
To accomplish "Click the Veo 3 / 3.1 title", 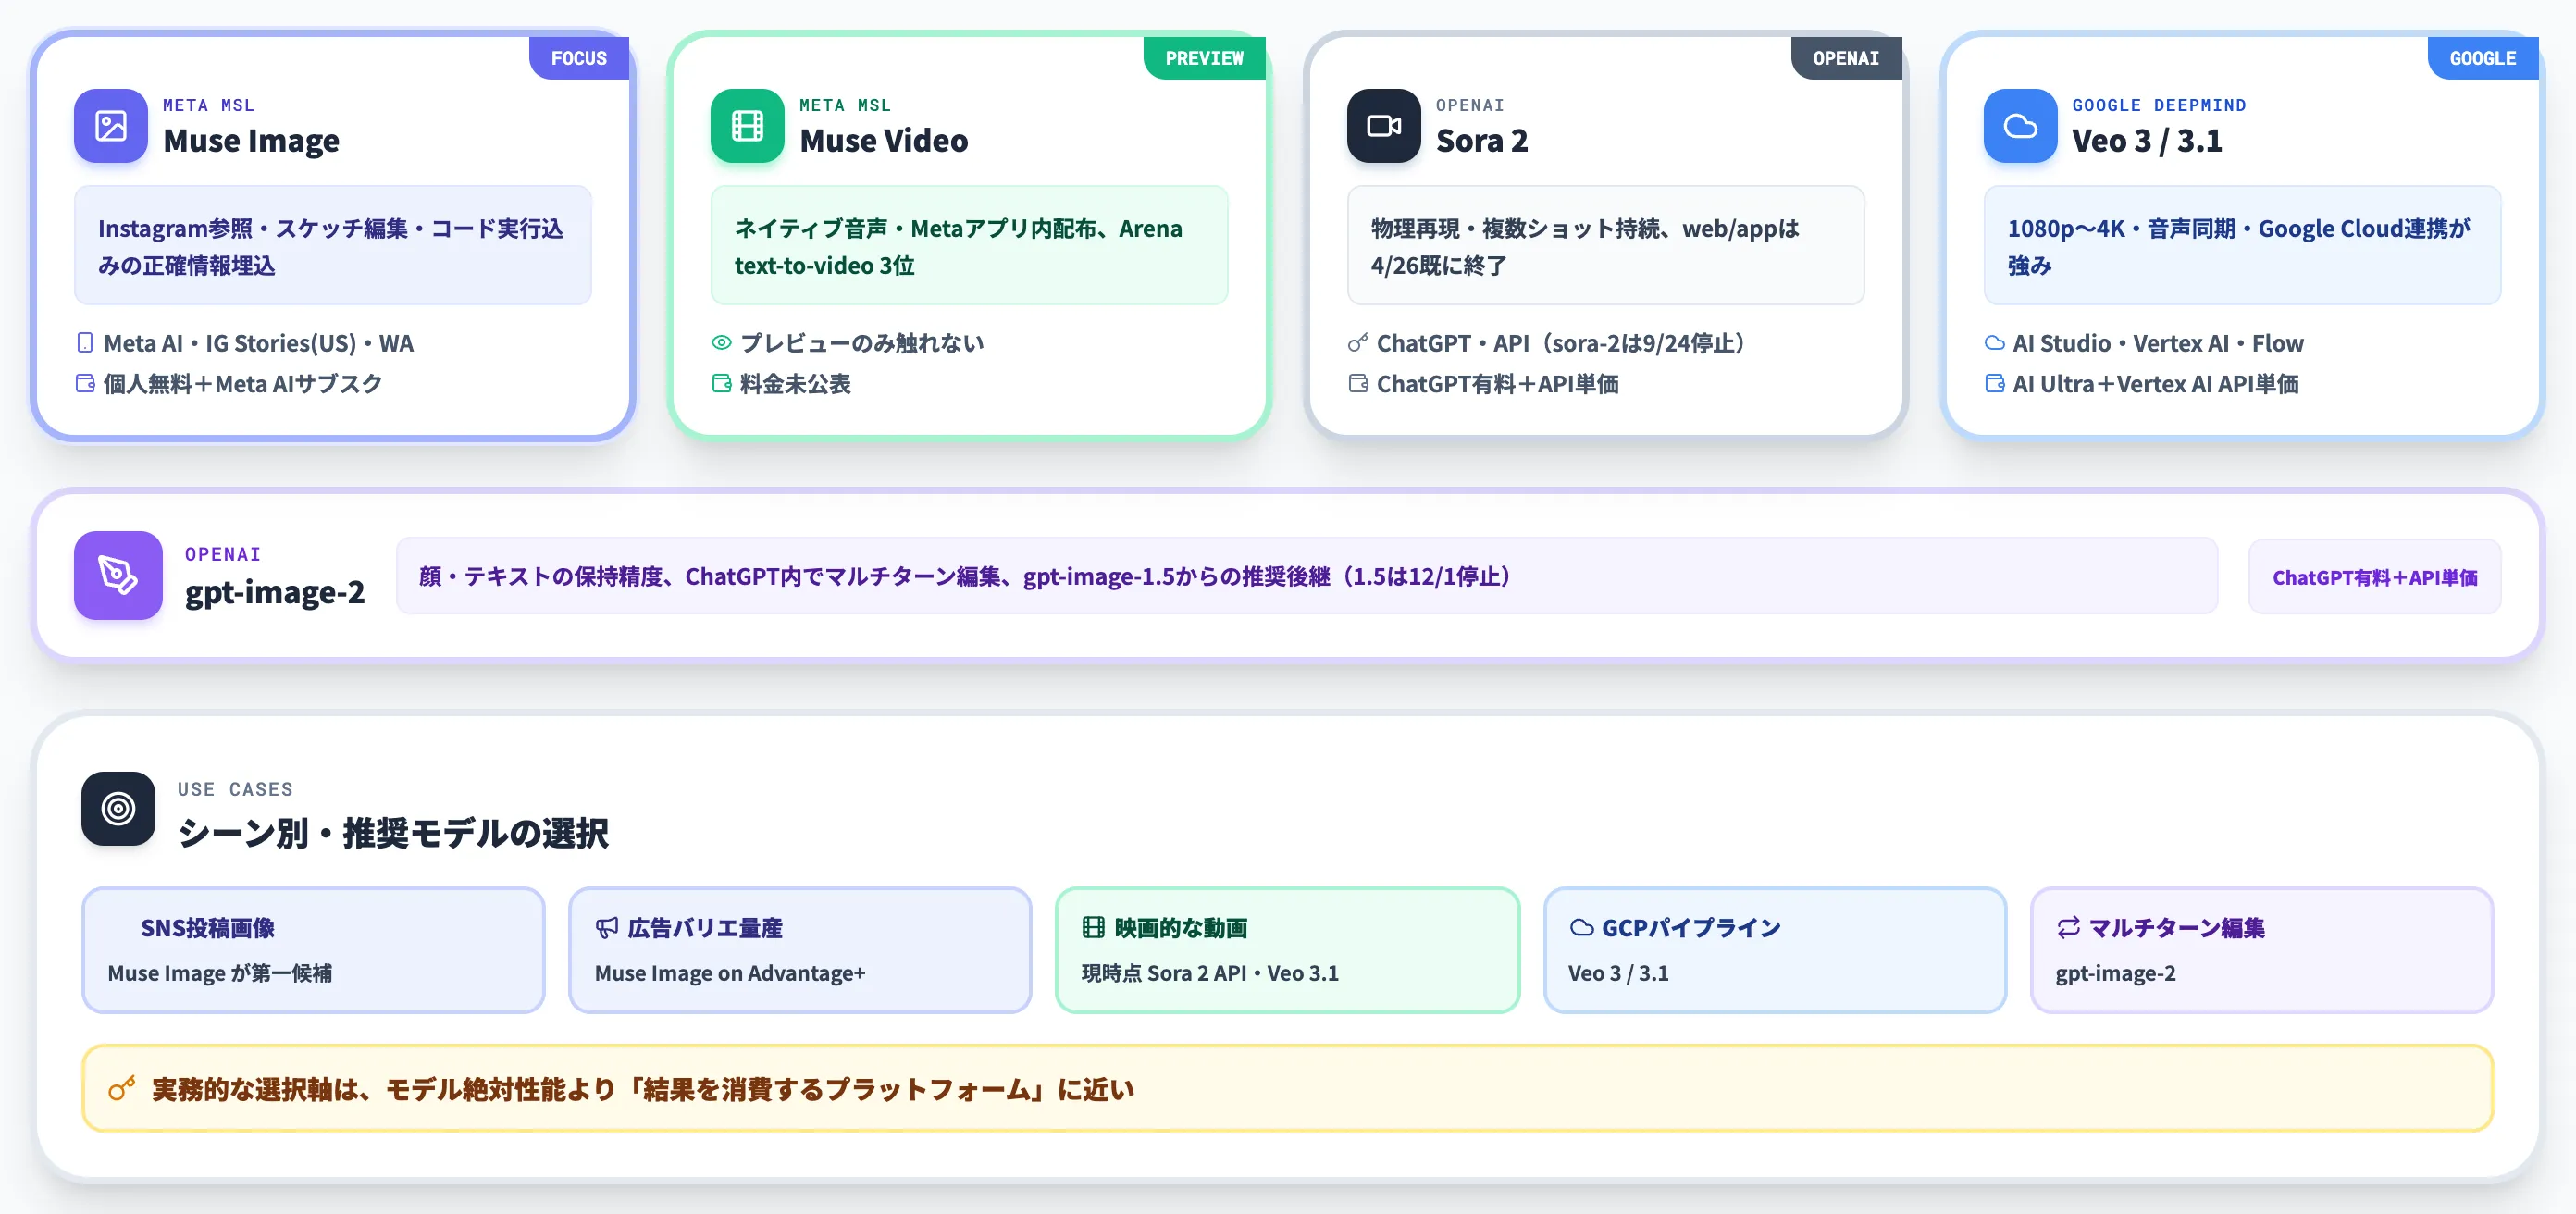I will [x=2147, y=141].
